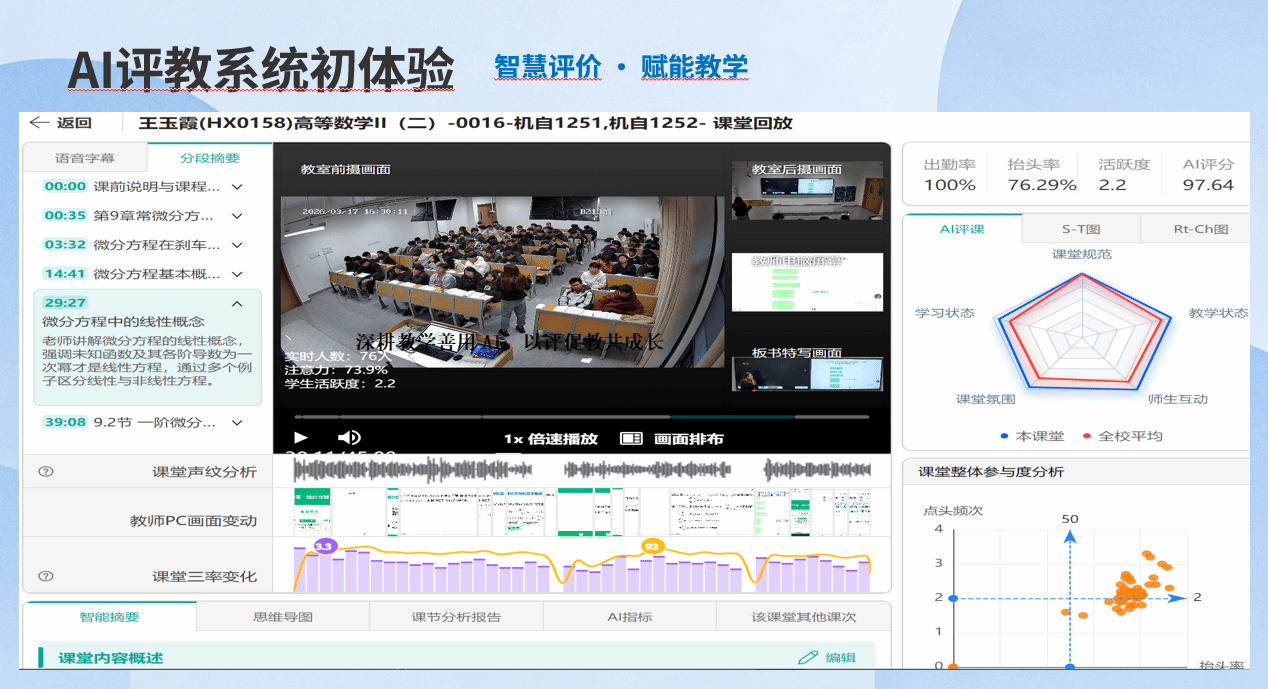
Task: Seek using the video progress bar
Action: (580, 416)
